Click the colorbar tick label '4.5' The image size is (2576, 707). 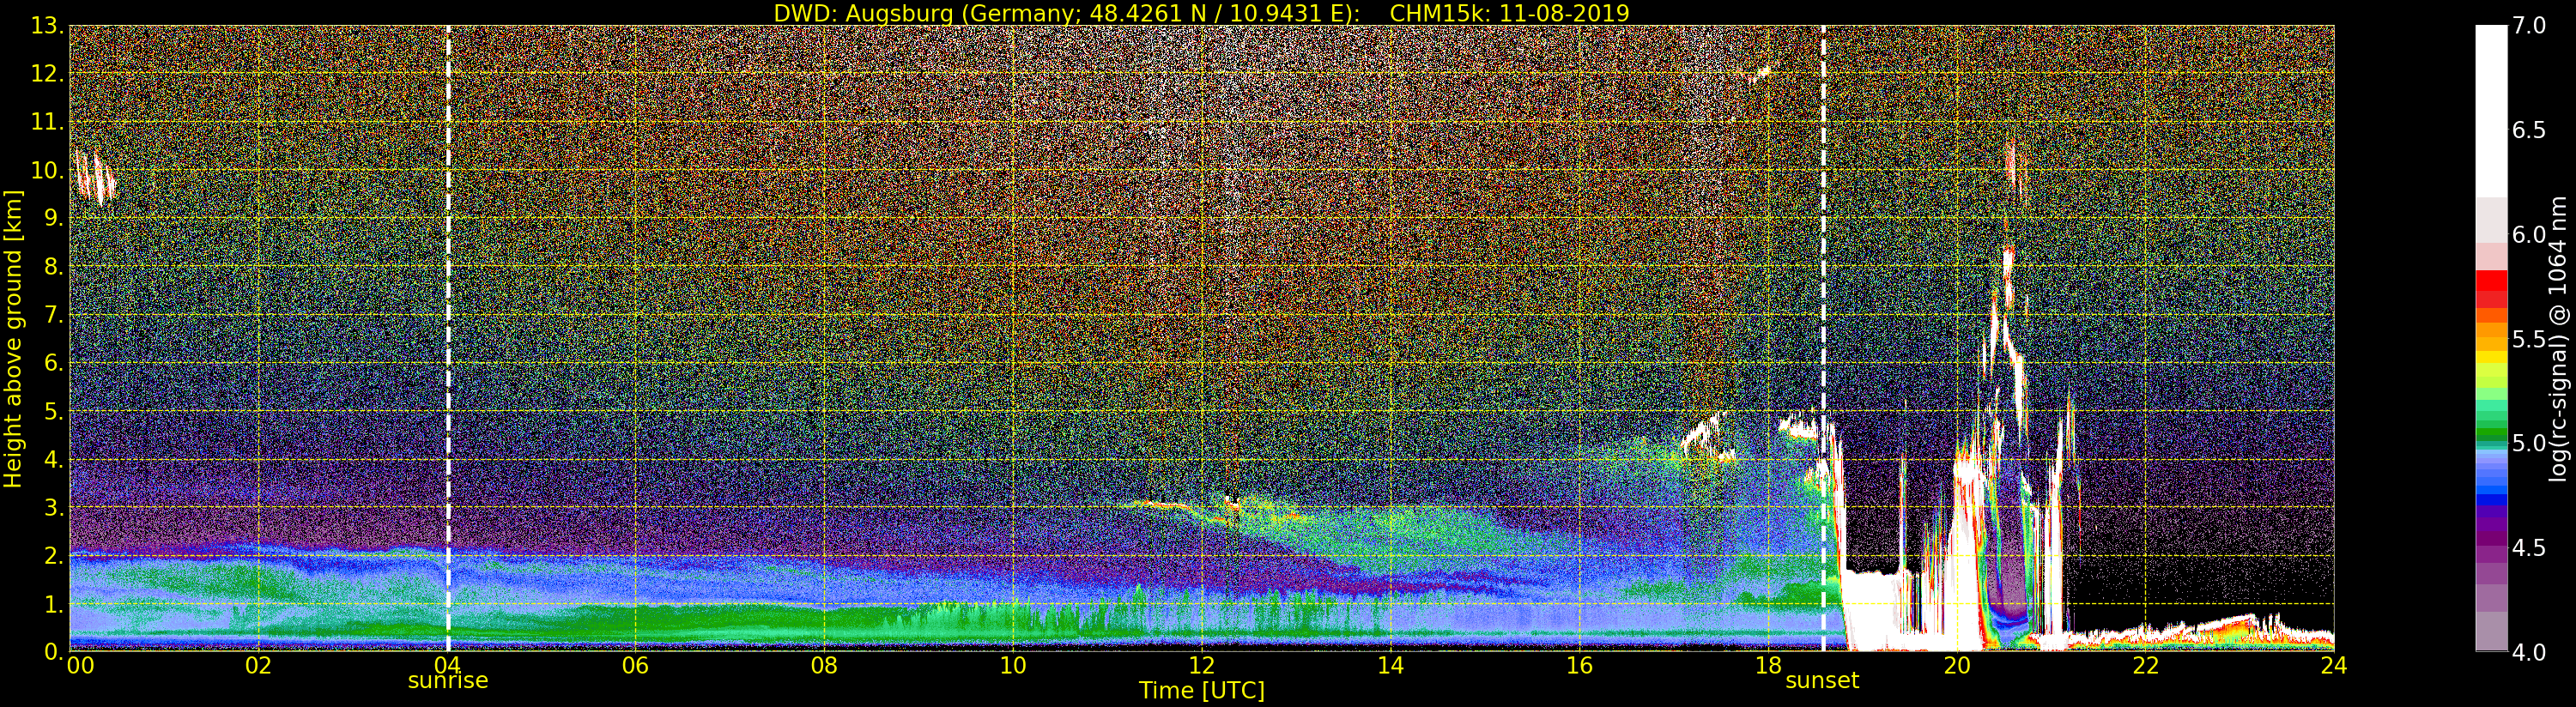coord(2529,547)
